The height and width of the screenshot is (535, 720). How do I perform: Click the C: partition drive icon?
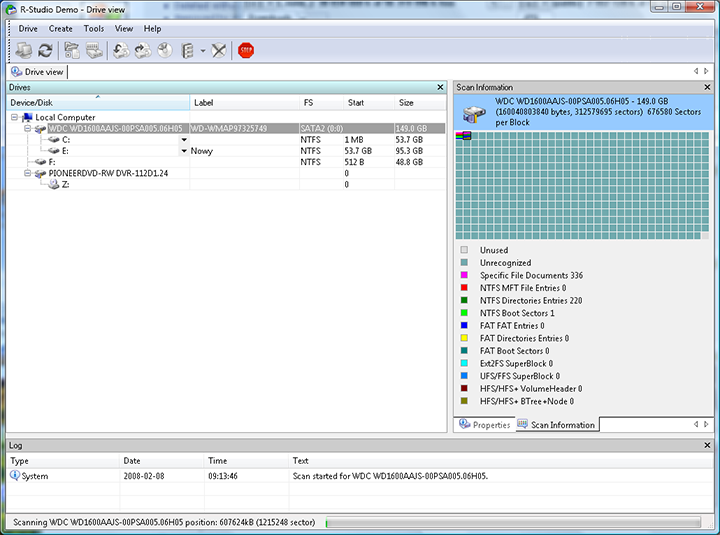(54, 140)
